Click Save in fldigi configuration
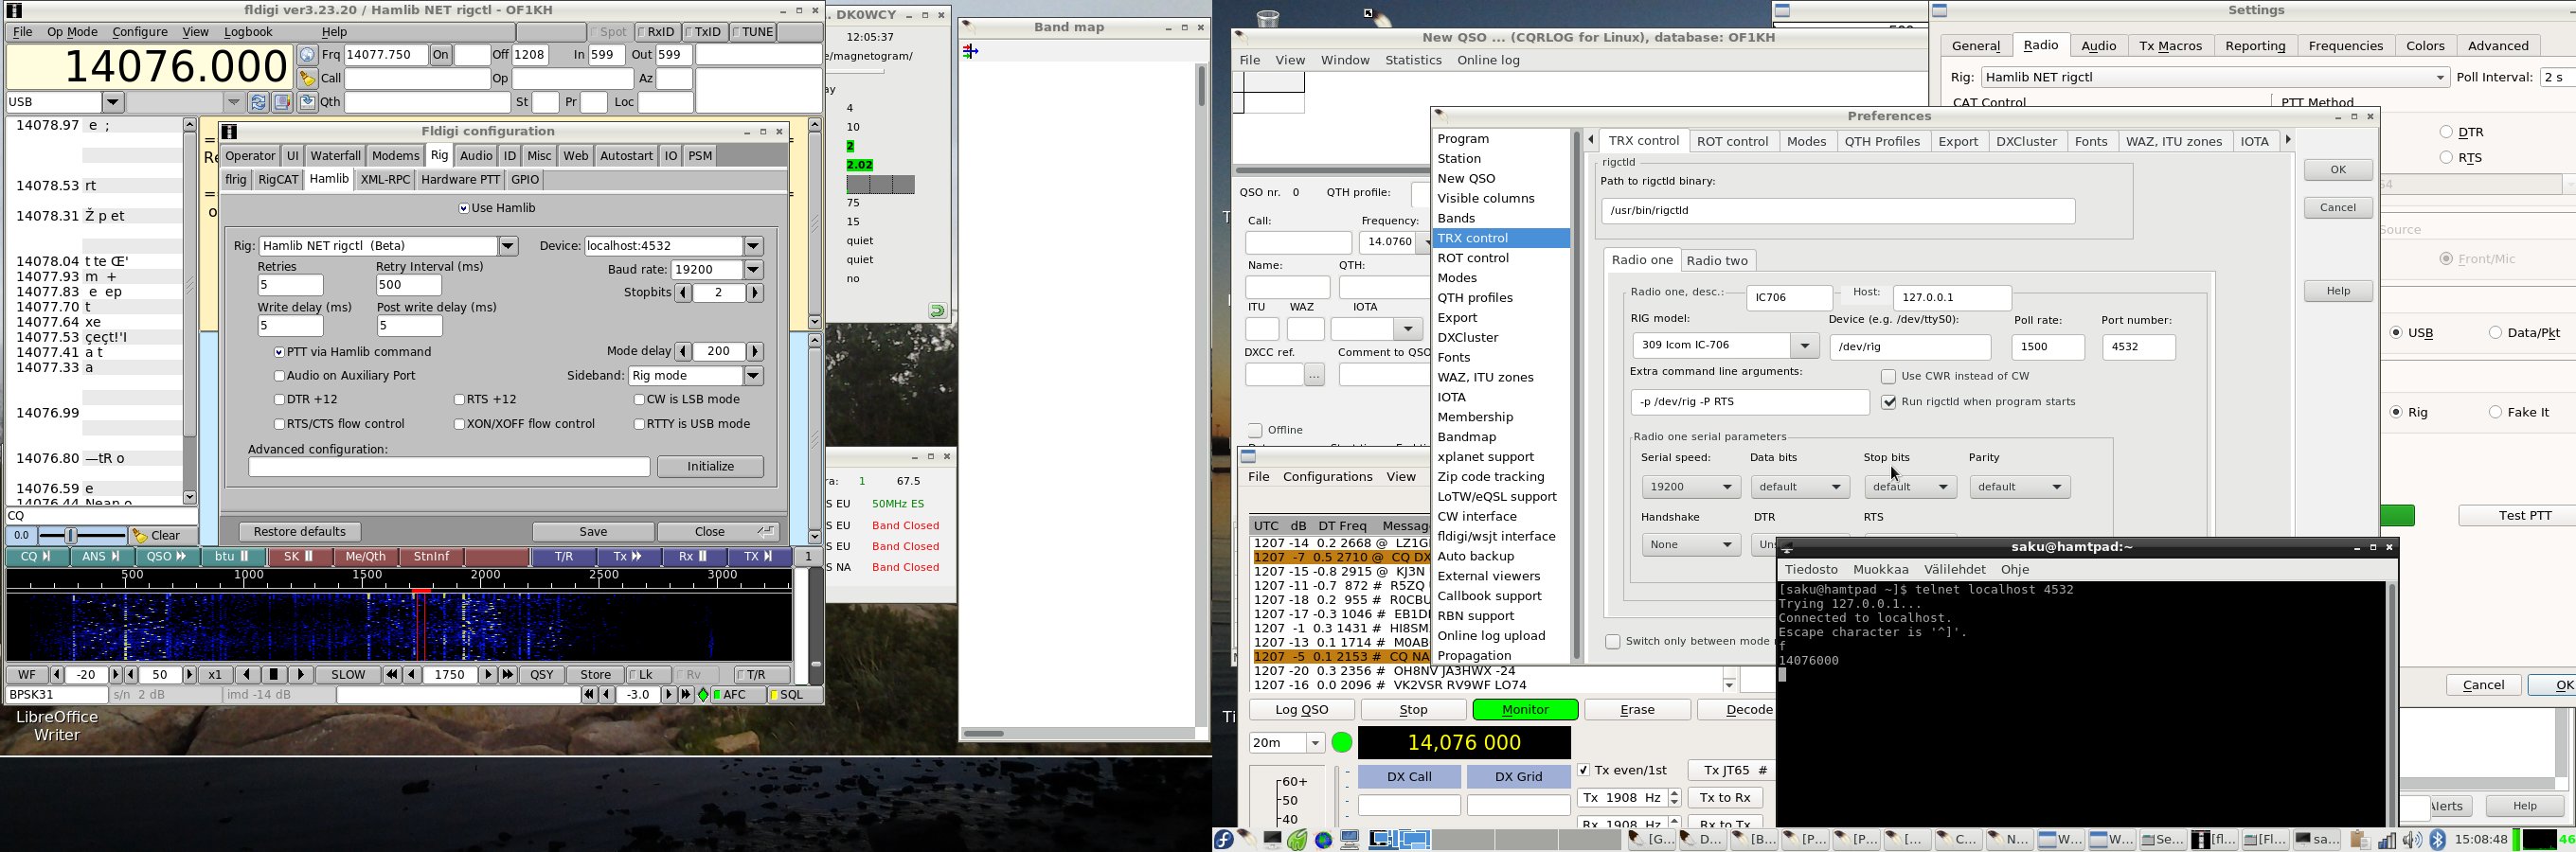Image resolution: width=2576 pixels, height=852 pixels. (x=593, y=532)
